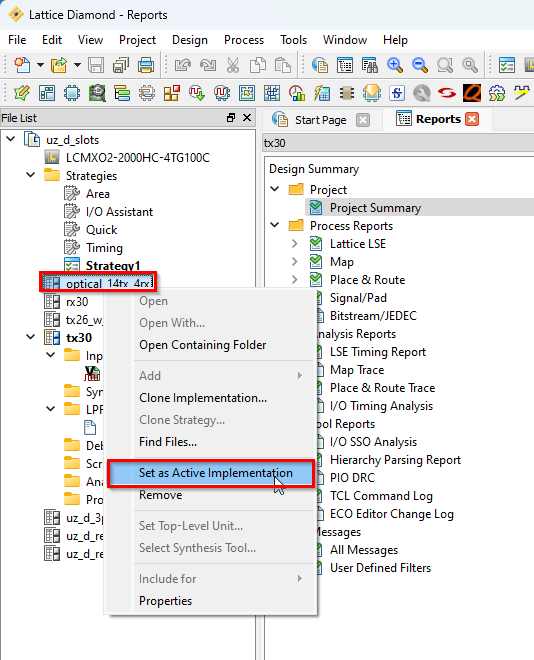534x660 pixels.
Task: Select the Timing strategy
Action: pos(104,248)
